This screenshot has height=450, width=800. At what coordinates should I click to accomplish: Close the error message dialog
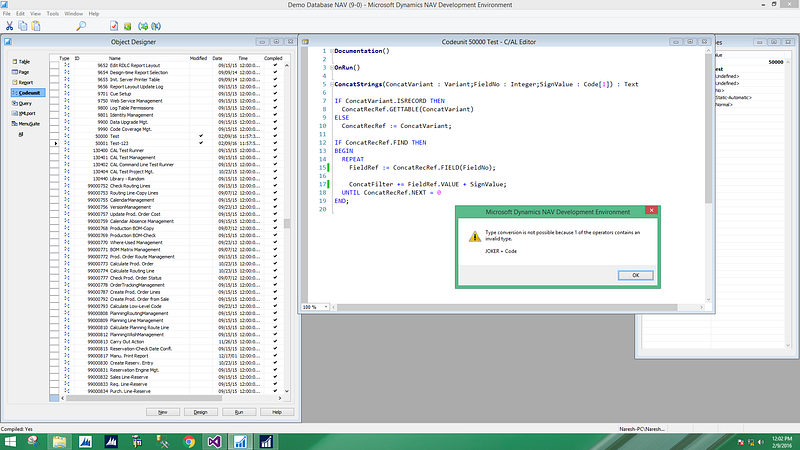pyautogui.click(x=652, y=210)
